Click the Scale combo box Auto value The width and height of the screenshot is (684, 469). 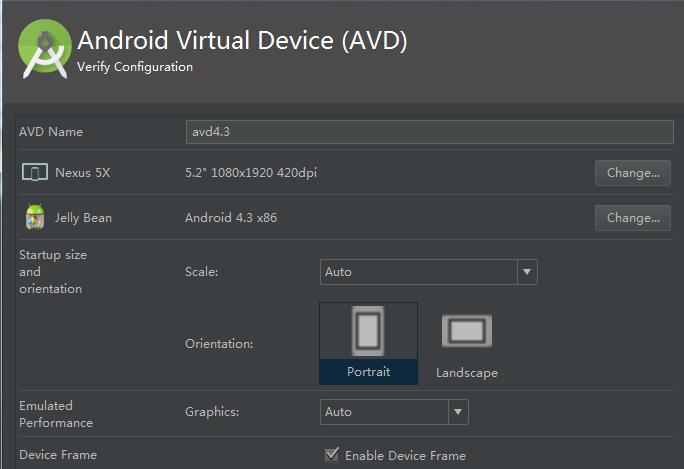pyautogui.click(x=419, y=271)
